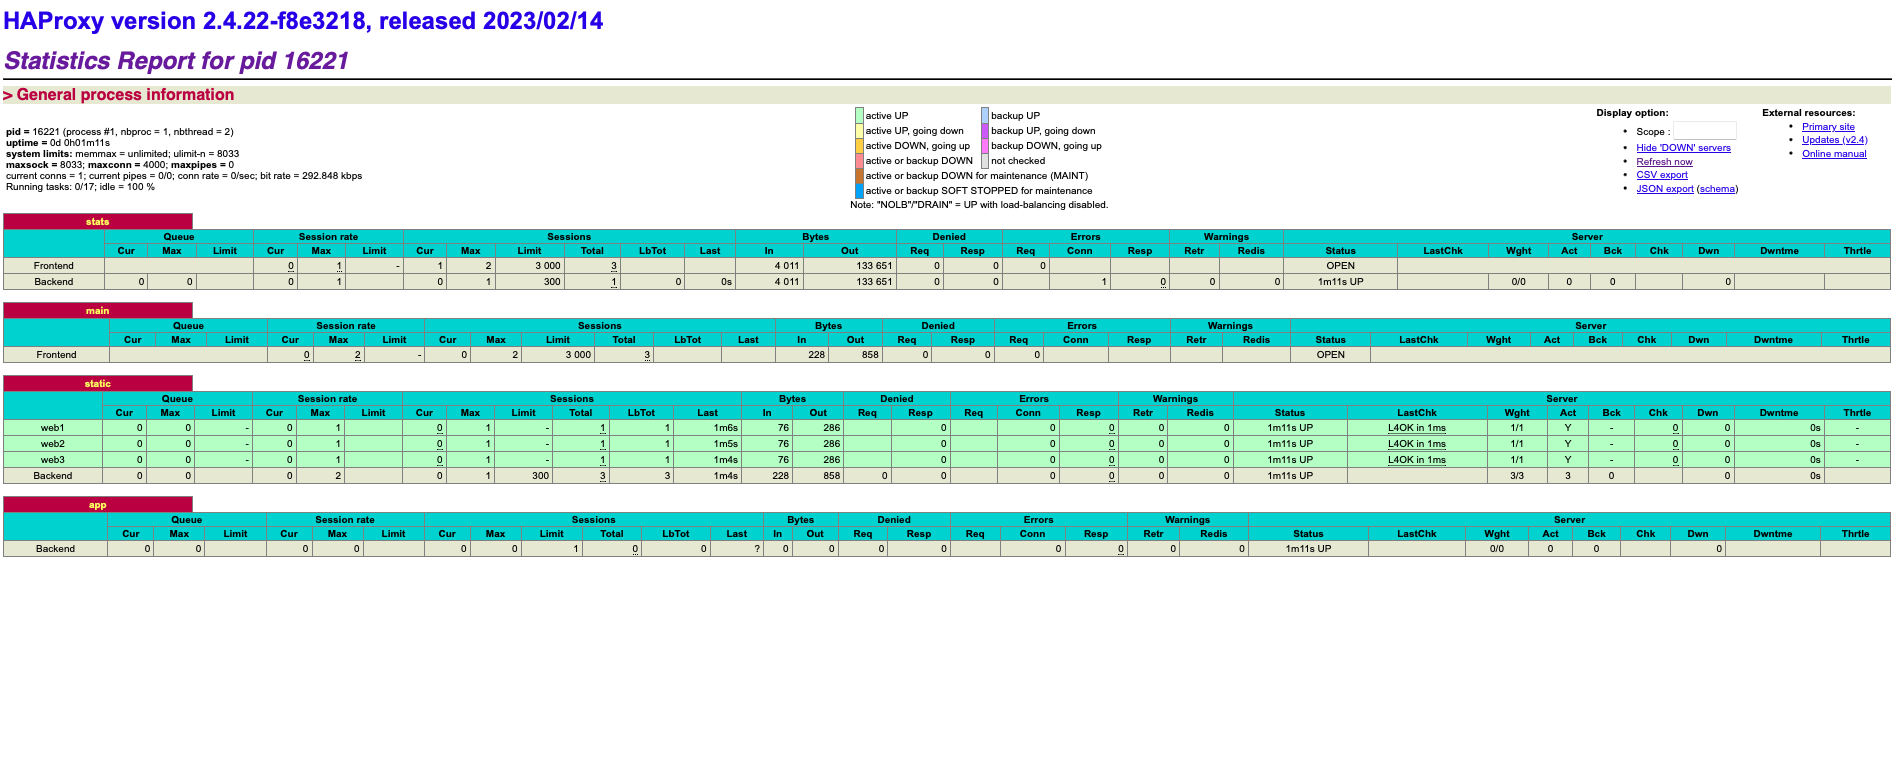Click the not checked legend swatch
The width and height of the screenshot is (1892, 780).
[x=985, y=161]
